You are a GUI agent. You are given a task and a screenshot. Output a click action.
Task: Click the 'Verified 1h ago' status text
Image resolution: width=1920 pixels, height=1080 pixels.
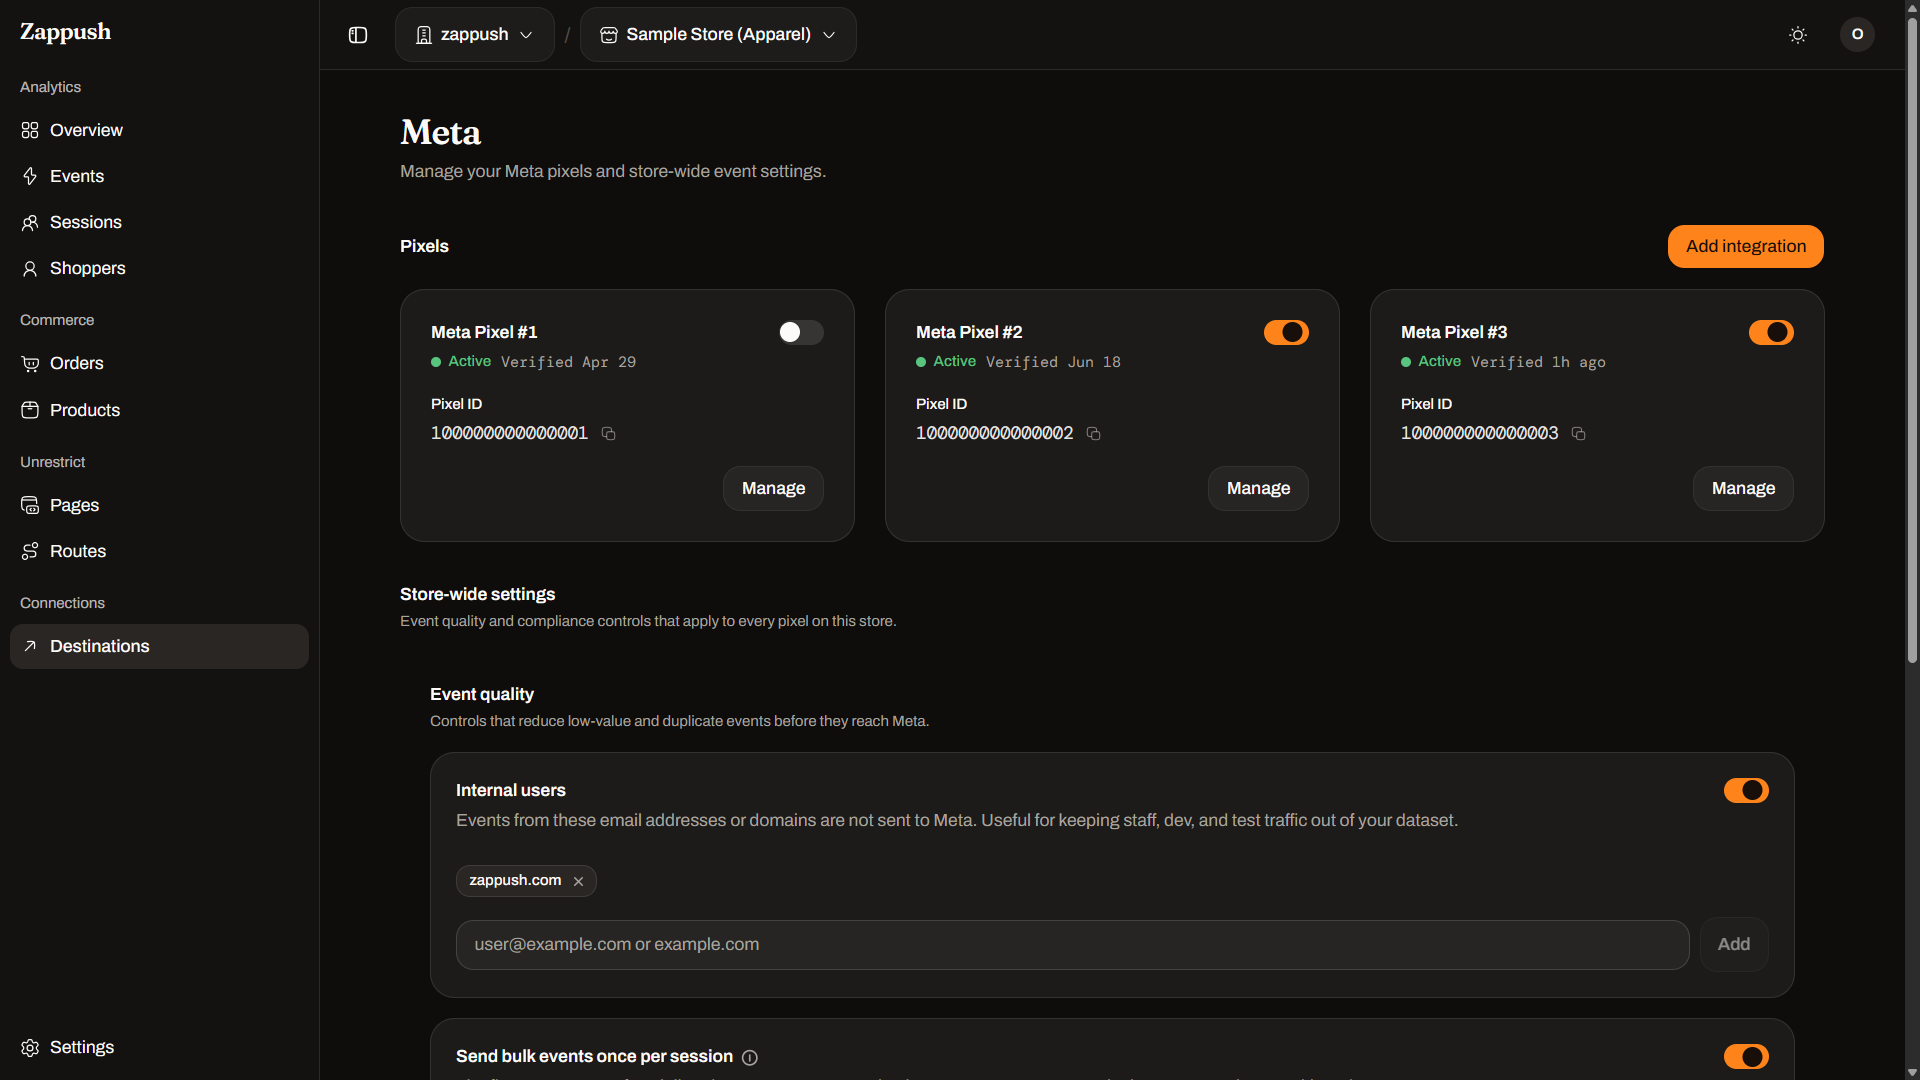click(x=1538, y=362)
